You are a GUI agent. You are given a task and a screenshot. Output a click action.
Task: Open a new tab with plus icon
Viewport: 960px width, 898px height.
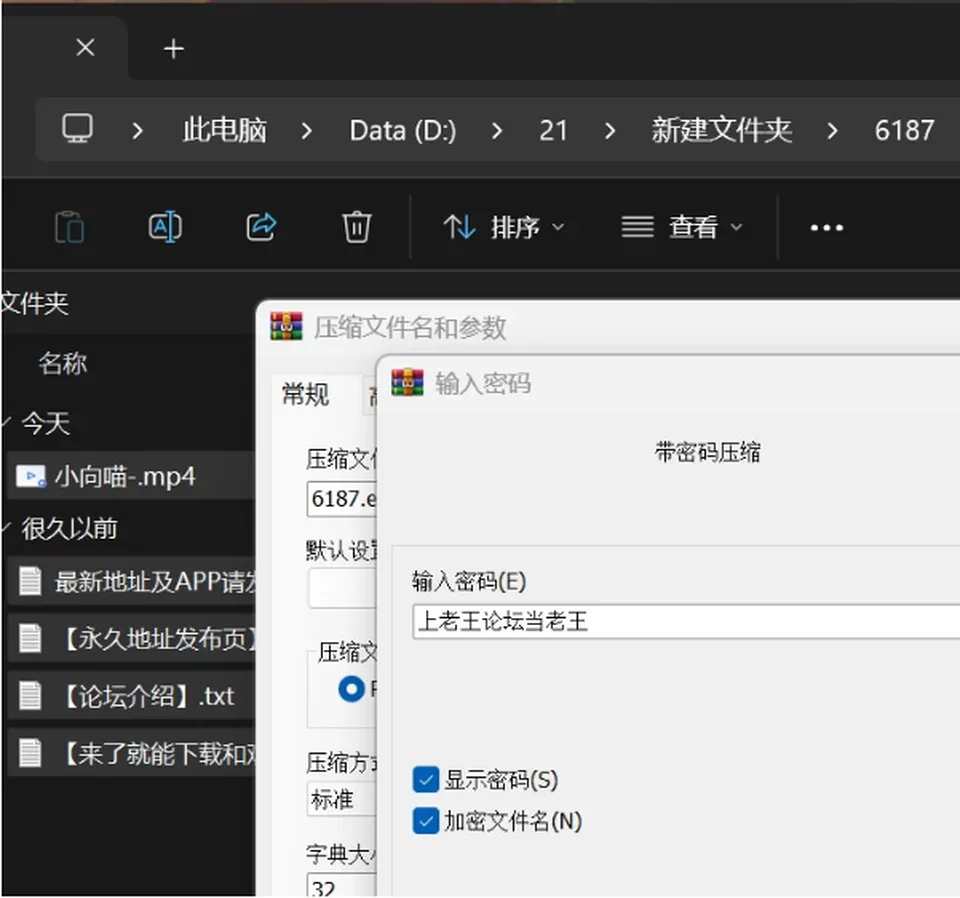174,48
